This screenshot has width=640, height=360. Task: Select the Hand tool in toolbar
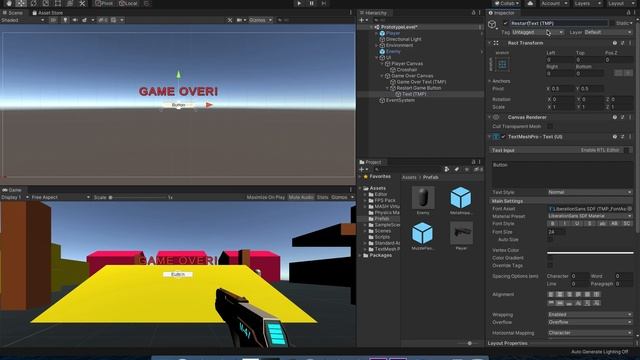[x=9, y=3]
